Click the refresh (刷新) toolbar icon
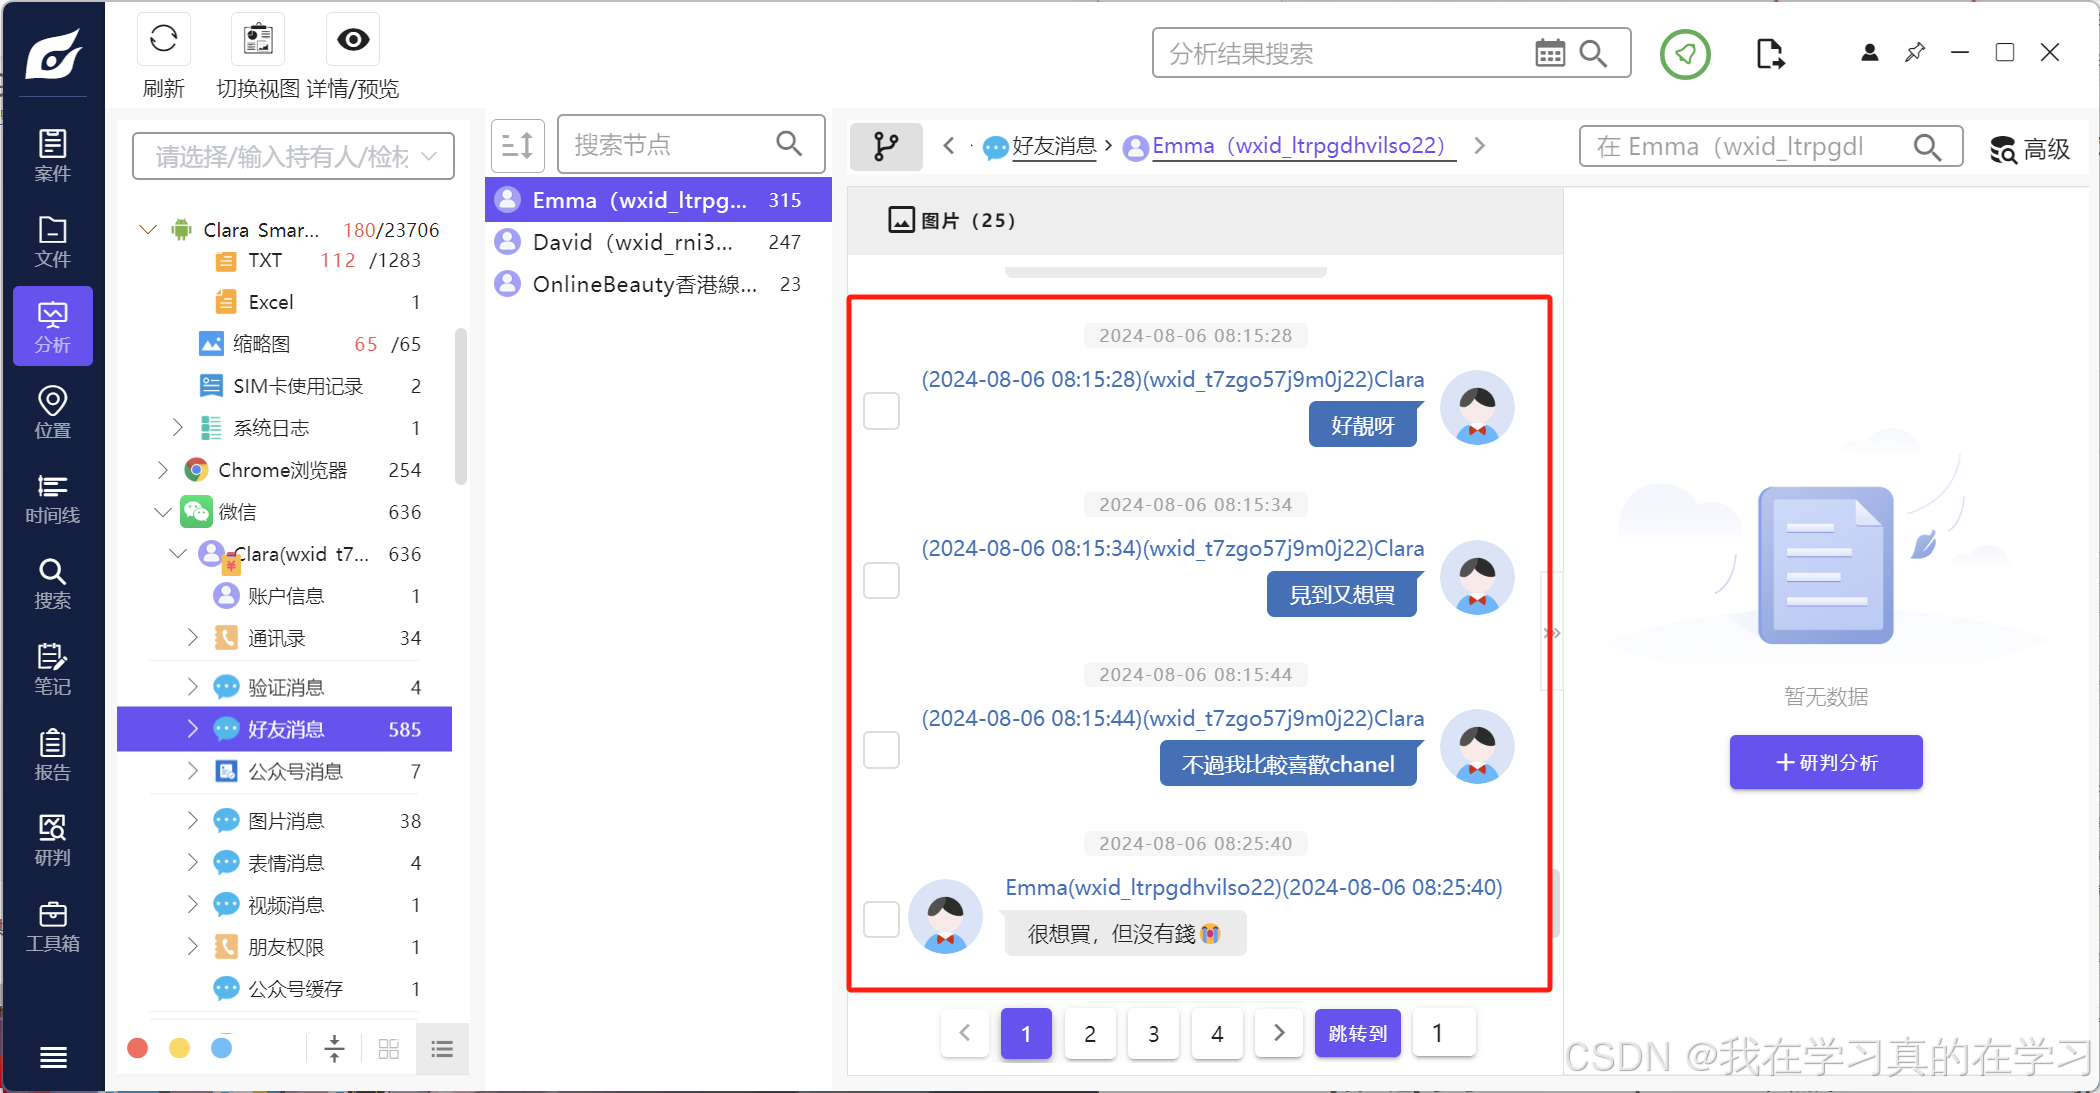This screenshot has height=1093, width=2100. click(163, 40)
